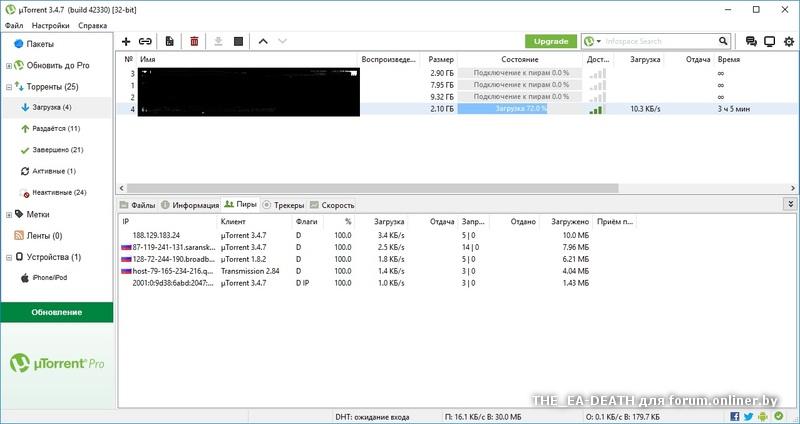Expand the Метки tree node

(x=9, y=215)
